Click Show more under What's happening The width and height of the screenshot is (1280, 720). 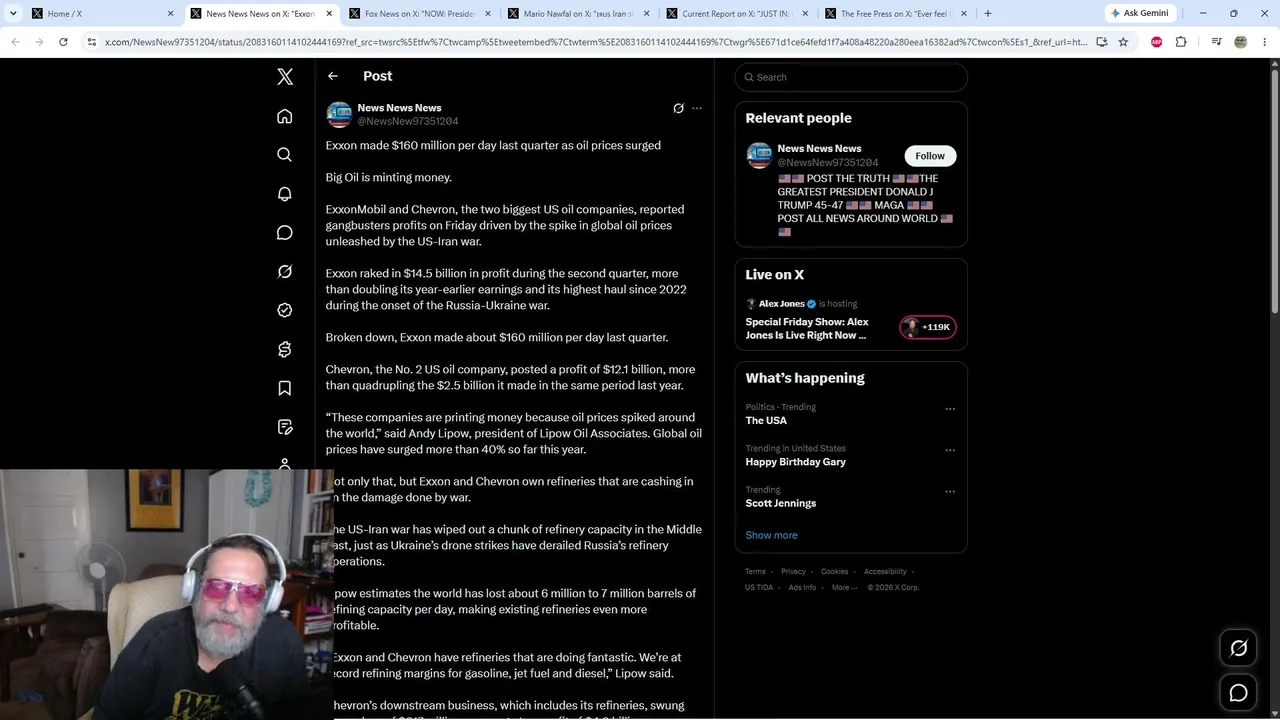[771, 535]
